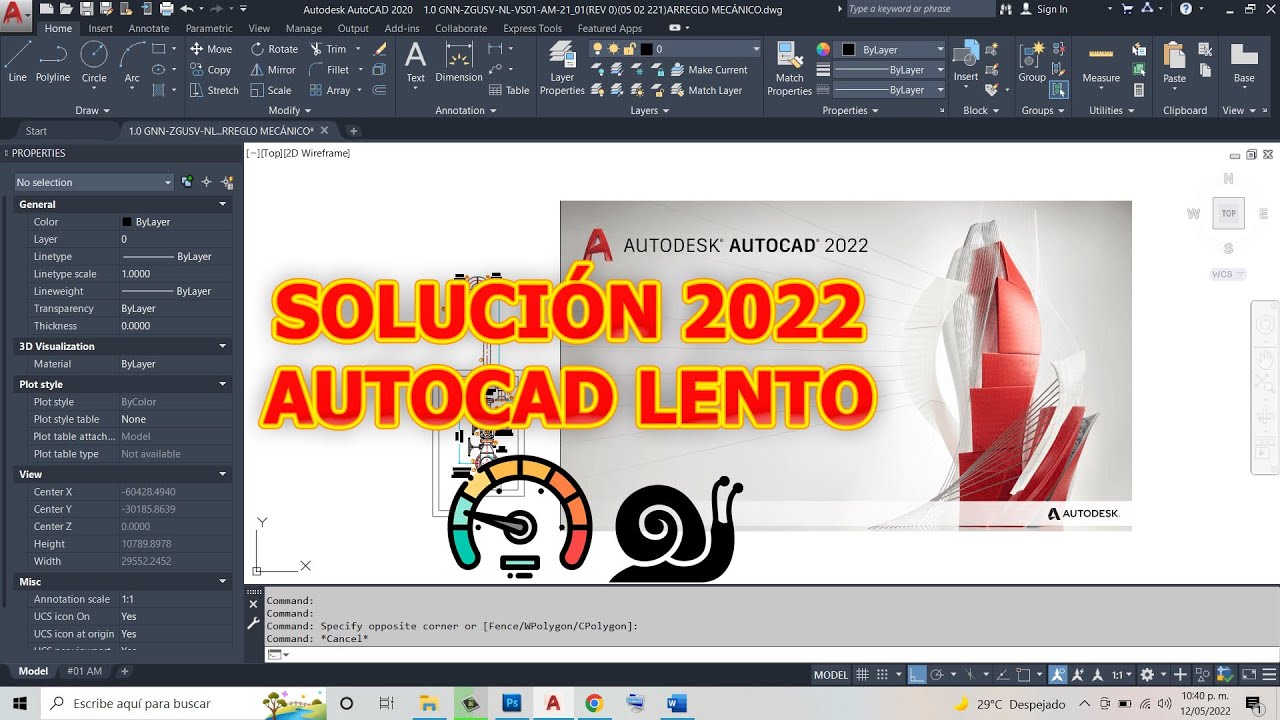Click the Undo arrow

[x=186, y=9]
